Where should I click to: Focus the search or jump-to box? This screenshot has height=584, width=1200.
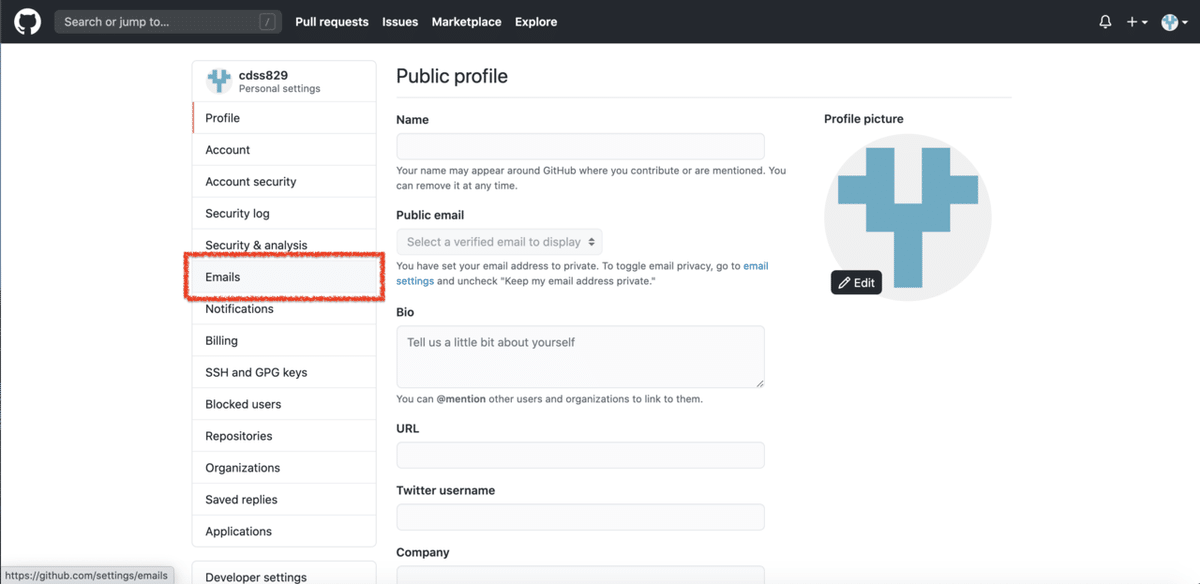(x=166, y=21)
